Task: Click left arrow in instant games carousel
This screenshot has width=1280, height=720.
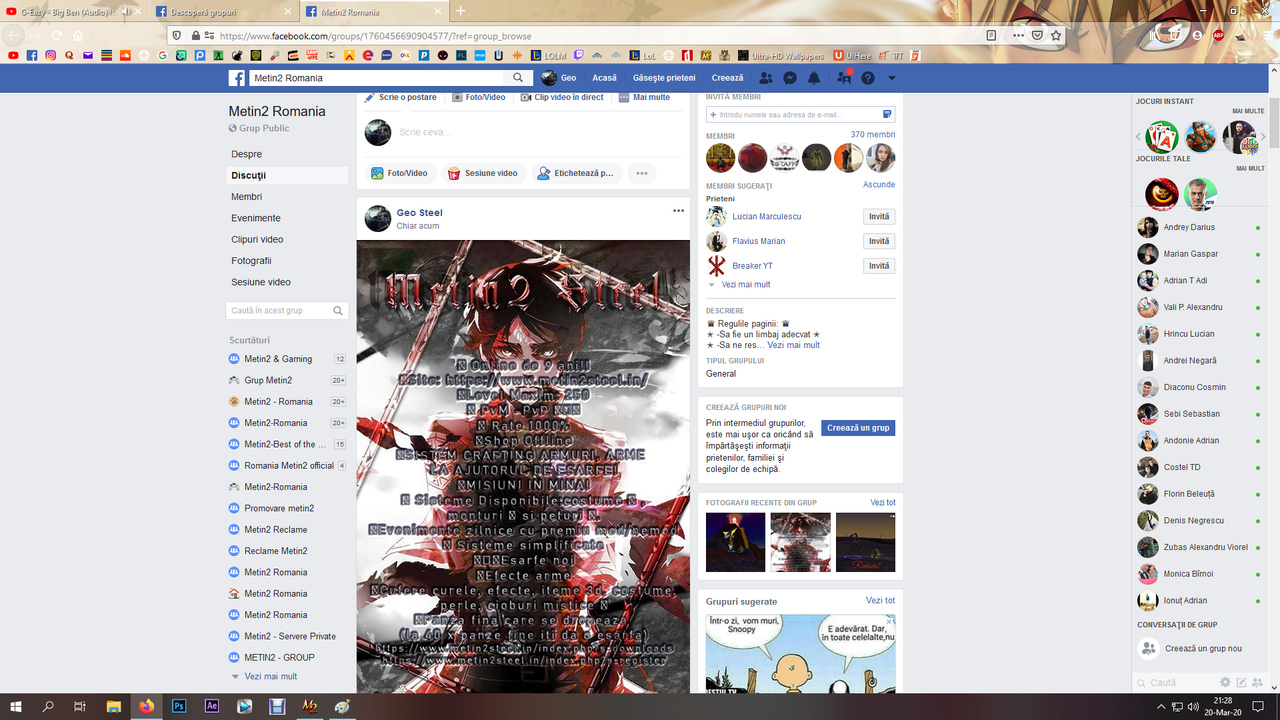Action: point(1138,137)
